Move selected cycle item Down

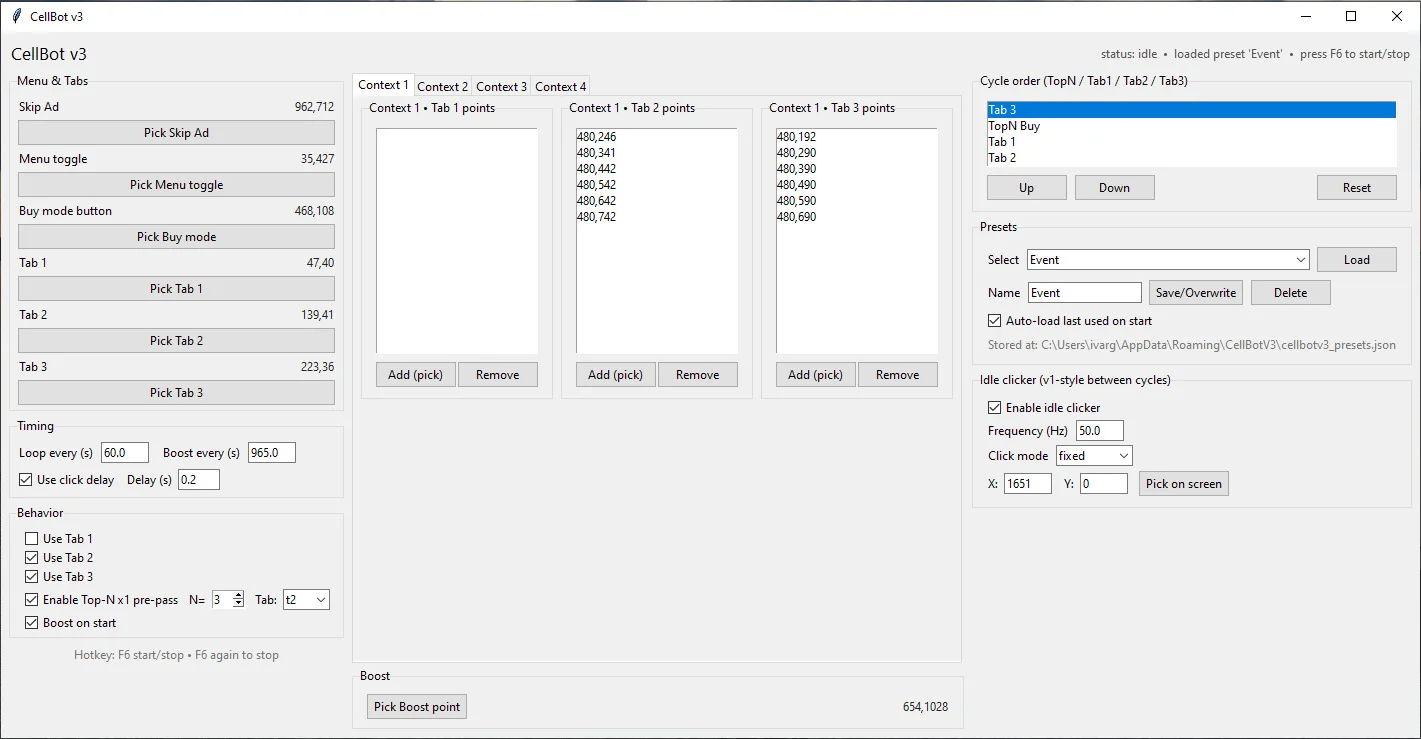pos(1114,187)
